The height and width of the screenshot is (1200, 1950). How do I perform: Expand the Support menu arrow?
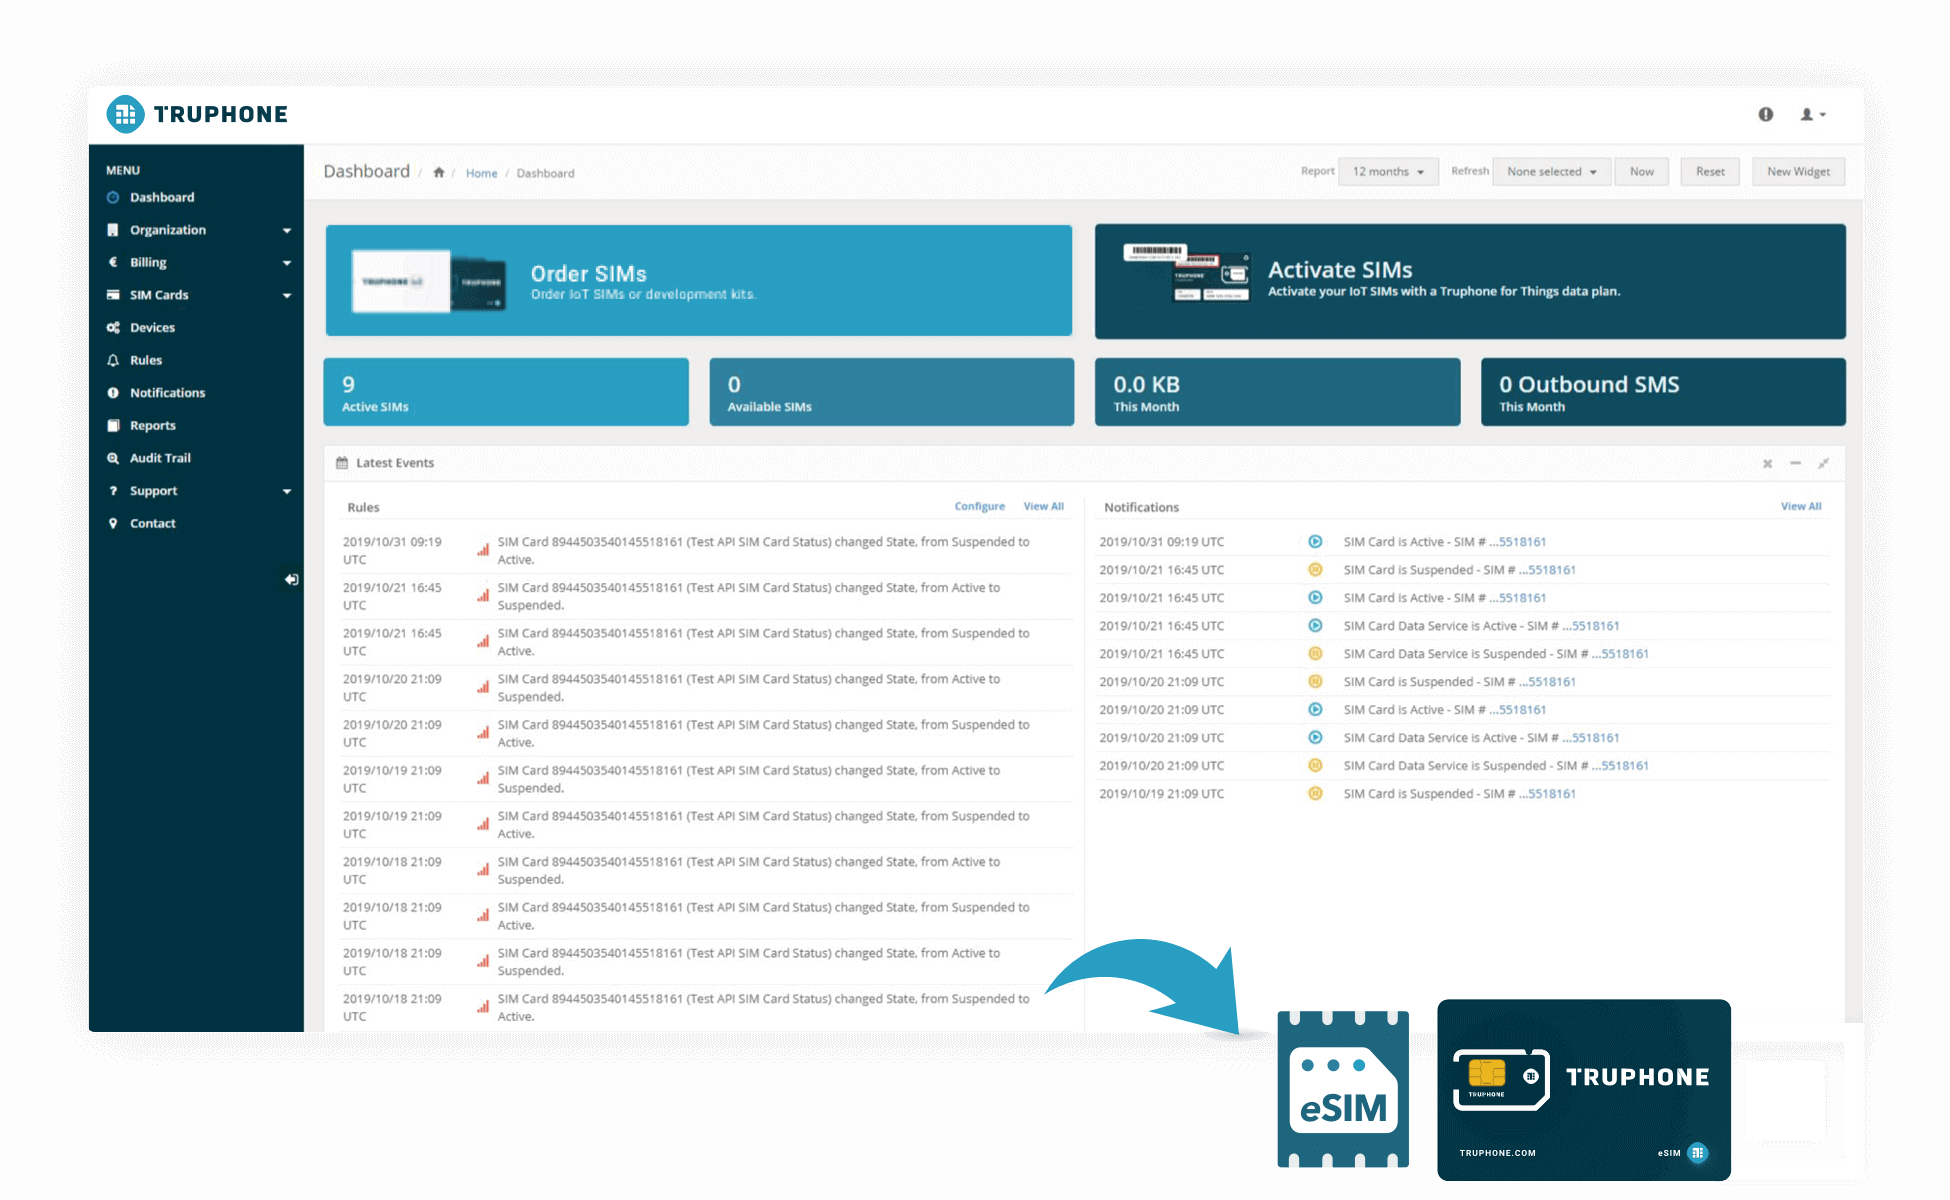point(287,492)
